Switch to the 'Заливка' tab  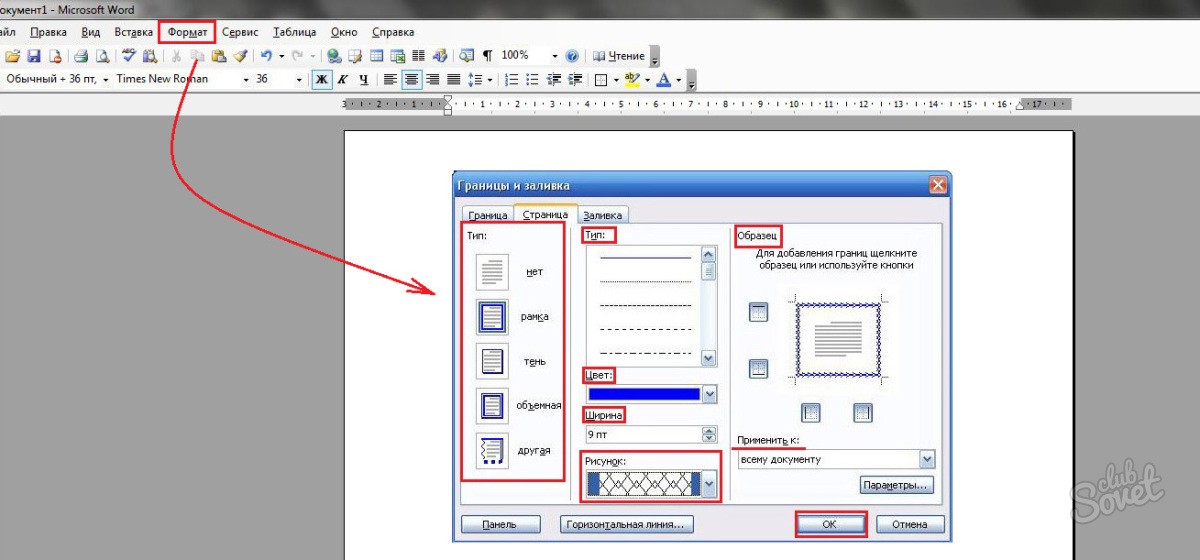tap(602, 214)
